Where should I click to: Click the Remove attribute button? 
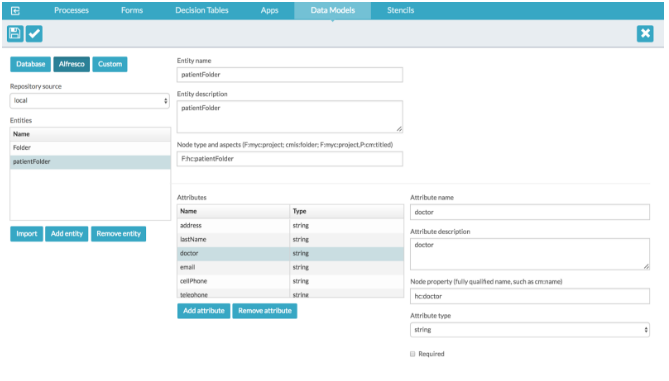click(x=265, y=311)
